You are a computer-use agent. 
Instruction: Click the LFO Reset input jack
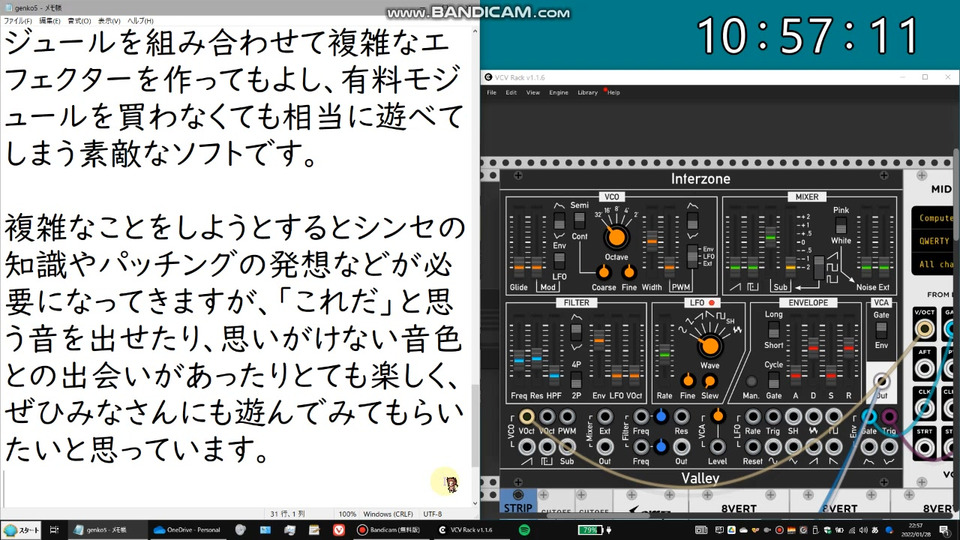(x=753, y=447)
